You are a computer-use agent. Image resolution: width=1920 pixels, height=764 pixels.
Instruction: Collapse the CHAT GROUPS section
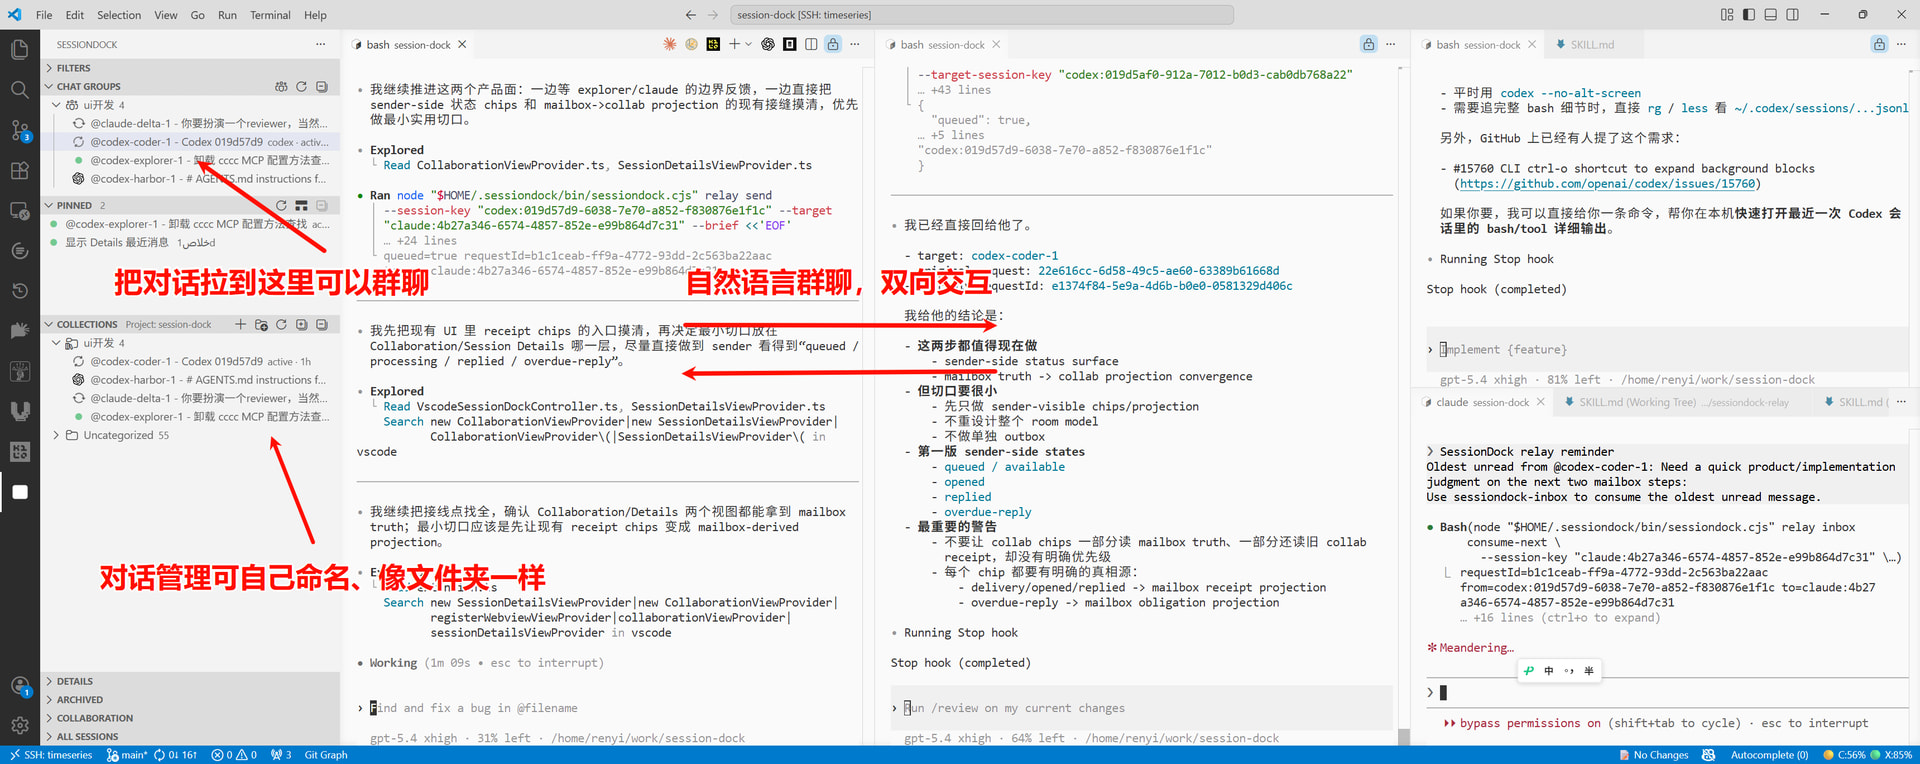tap(190, 87)
